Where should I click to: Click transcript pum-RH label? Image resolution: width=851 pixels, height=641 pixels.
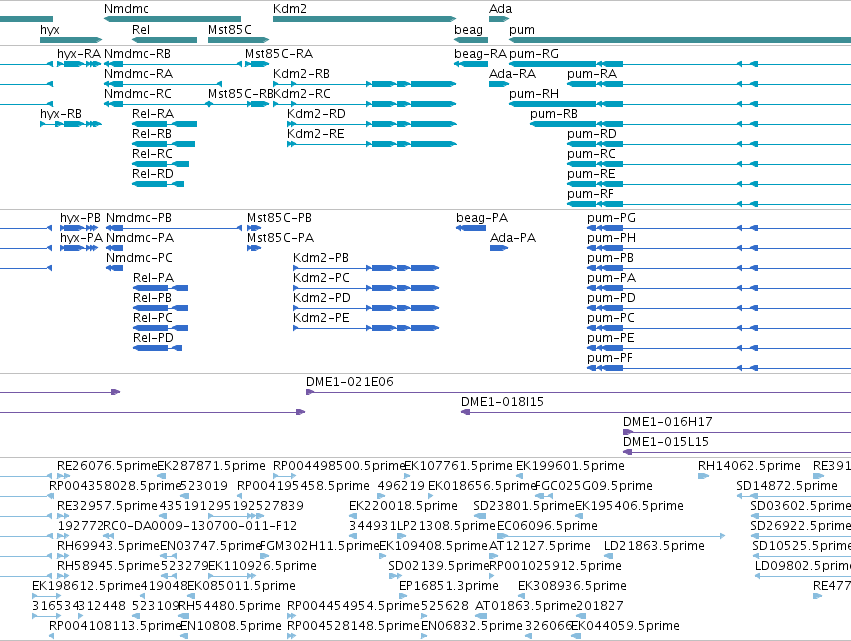pyautogui.click(x=534, y=94)
